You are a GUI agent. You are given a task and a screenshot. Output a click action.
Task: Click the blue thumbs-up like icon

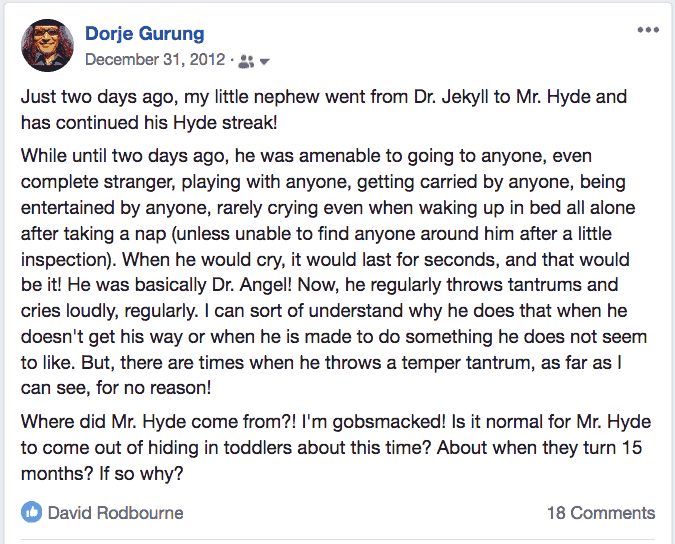tap(31, 512)
